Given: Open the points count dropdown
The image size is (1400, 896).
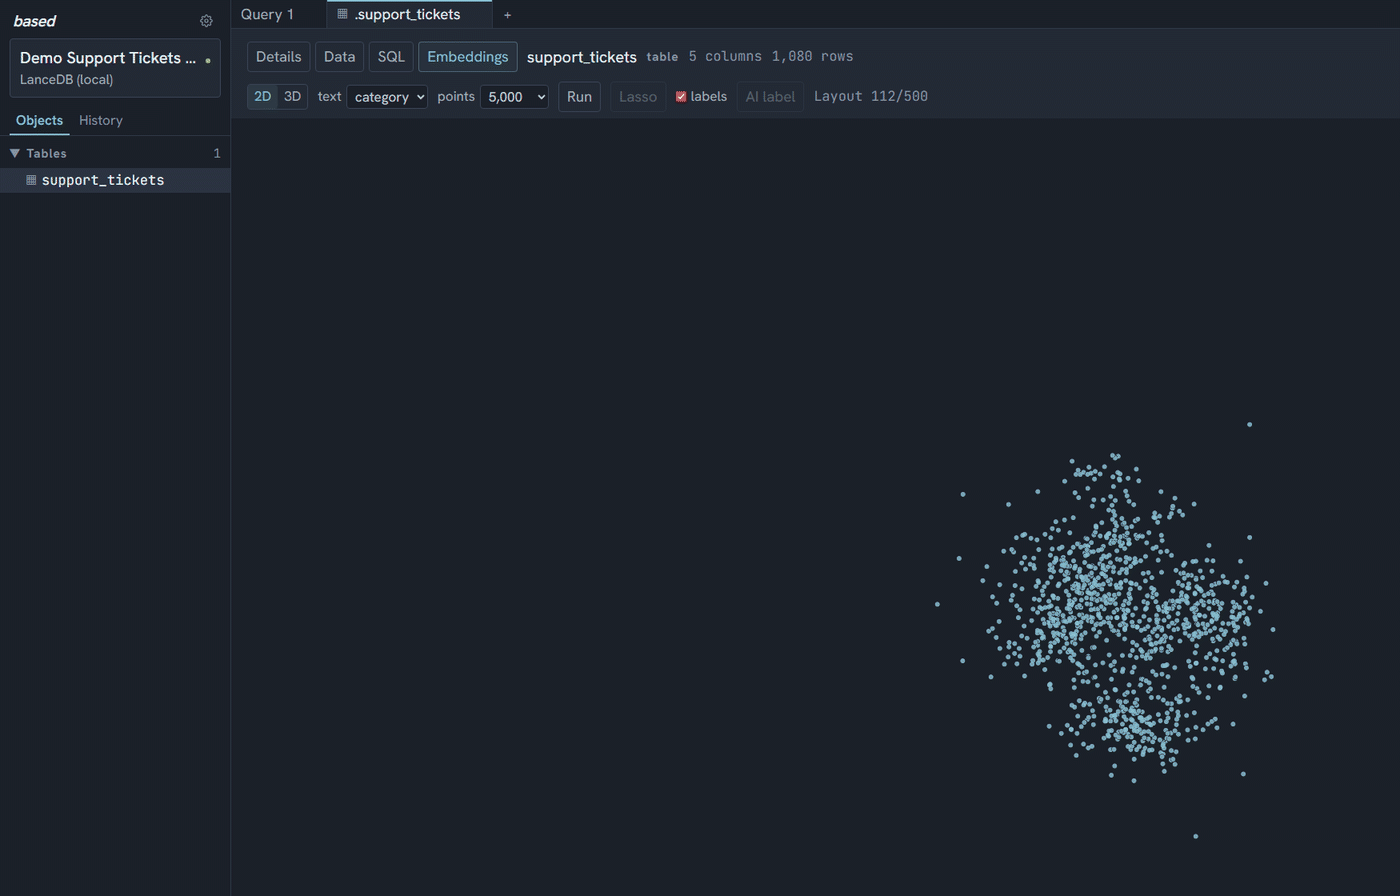Looking at the screenshot, I should point(514,97).
